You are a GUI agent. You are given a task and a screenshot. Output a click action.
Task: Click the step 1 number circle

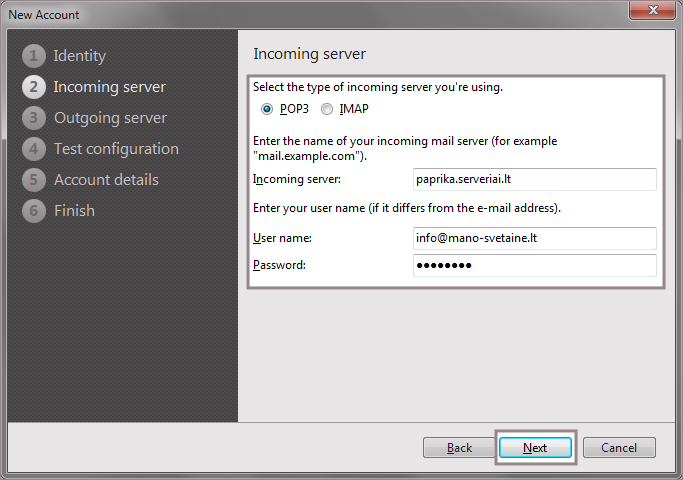coord(34,56)
